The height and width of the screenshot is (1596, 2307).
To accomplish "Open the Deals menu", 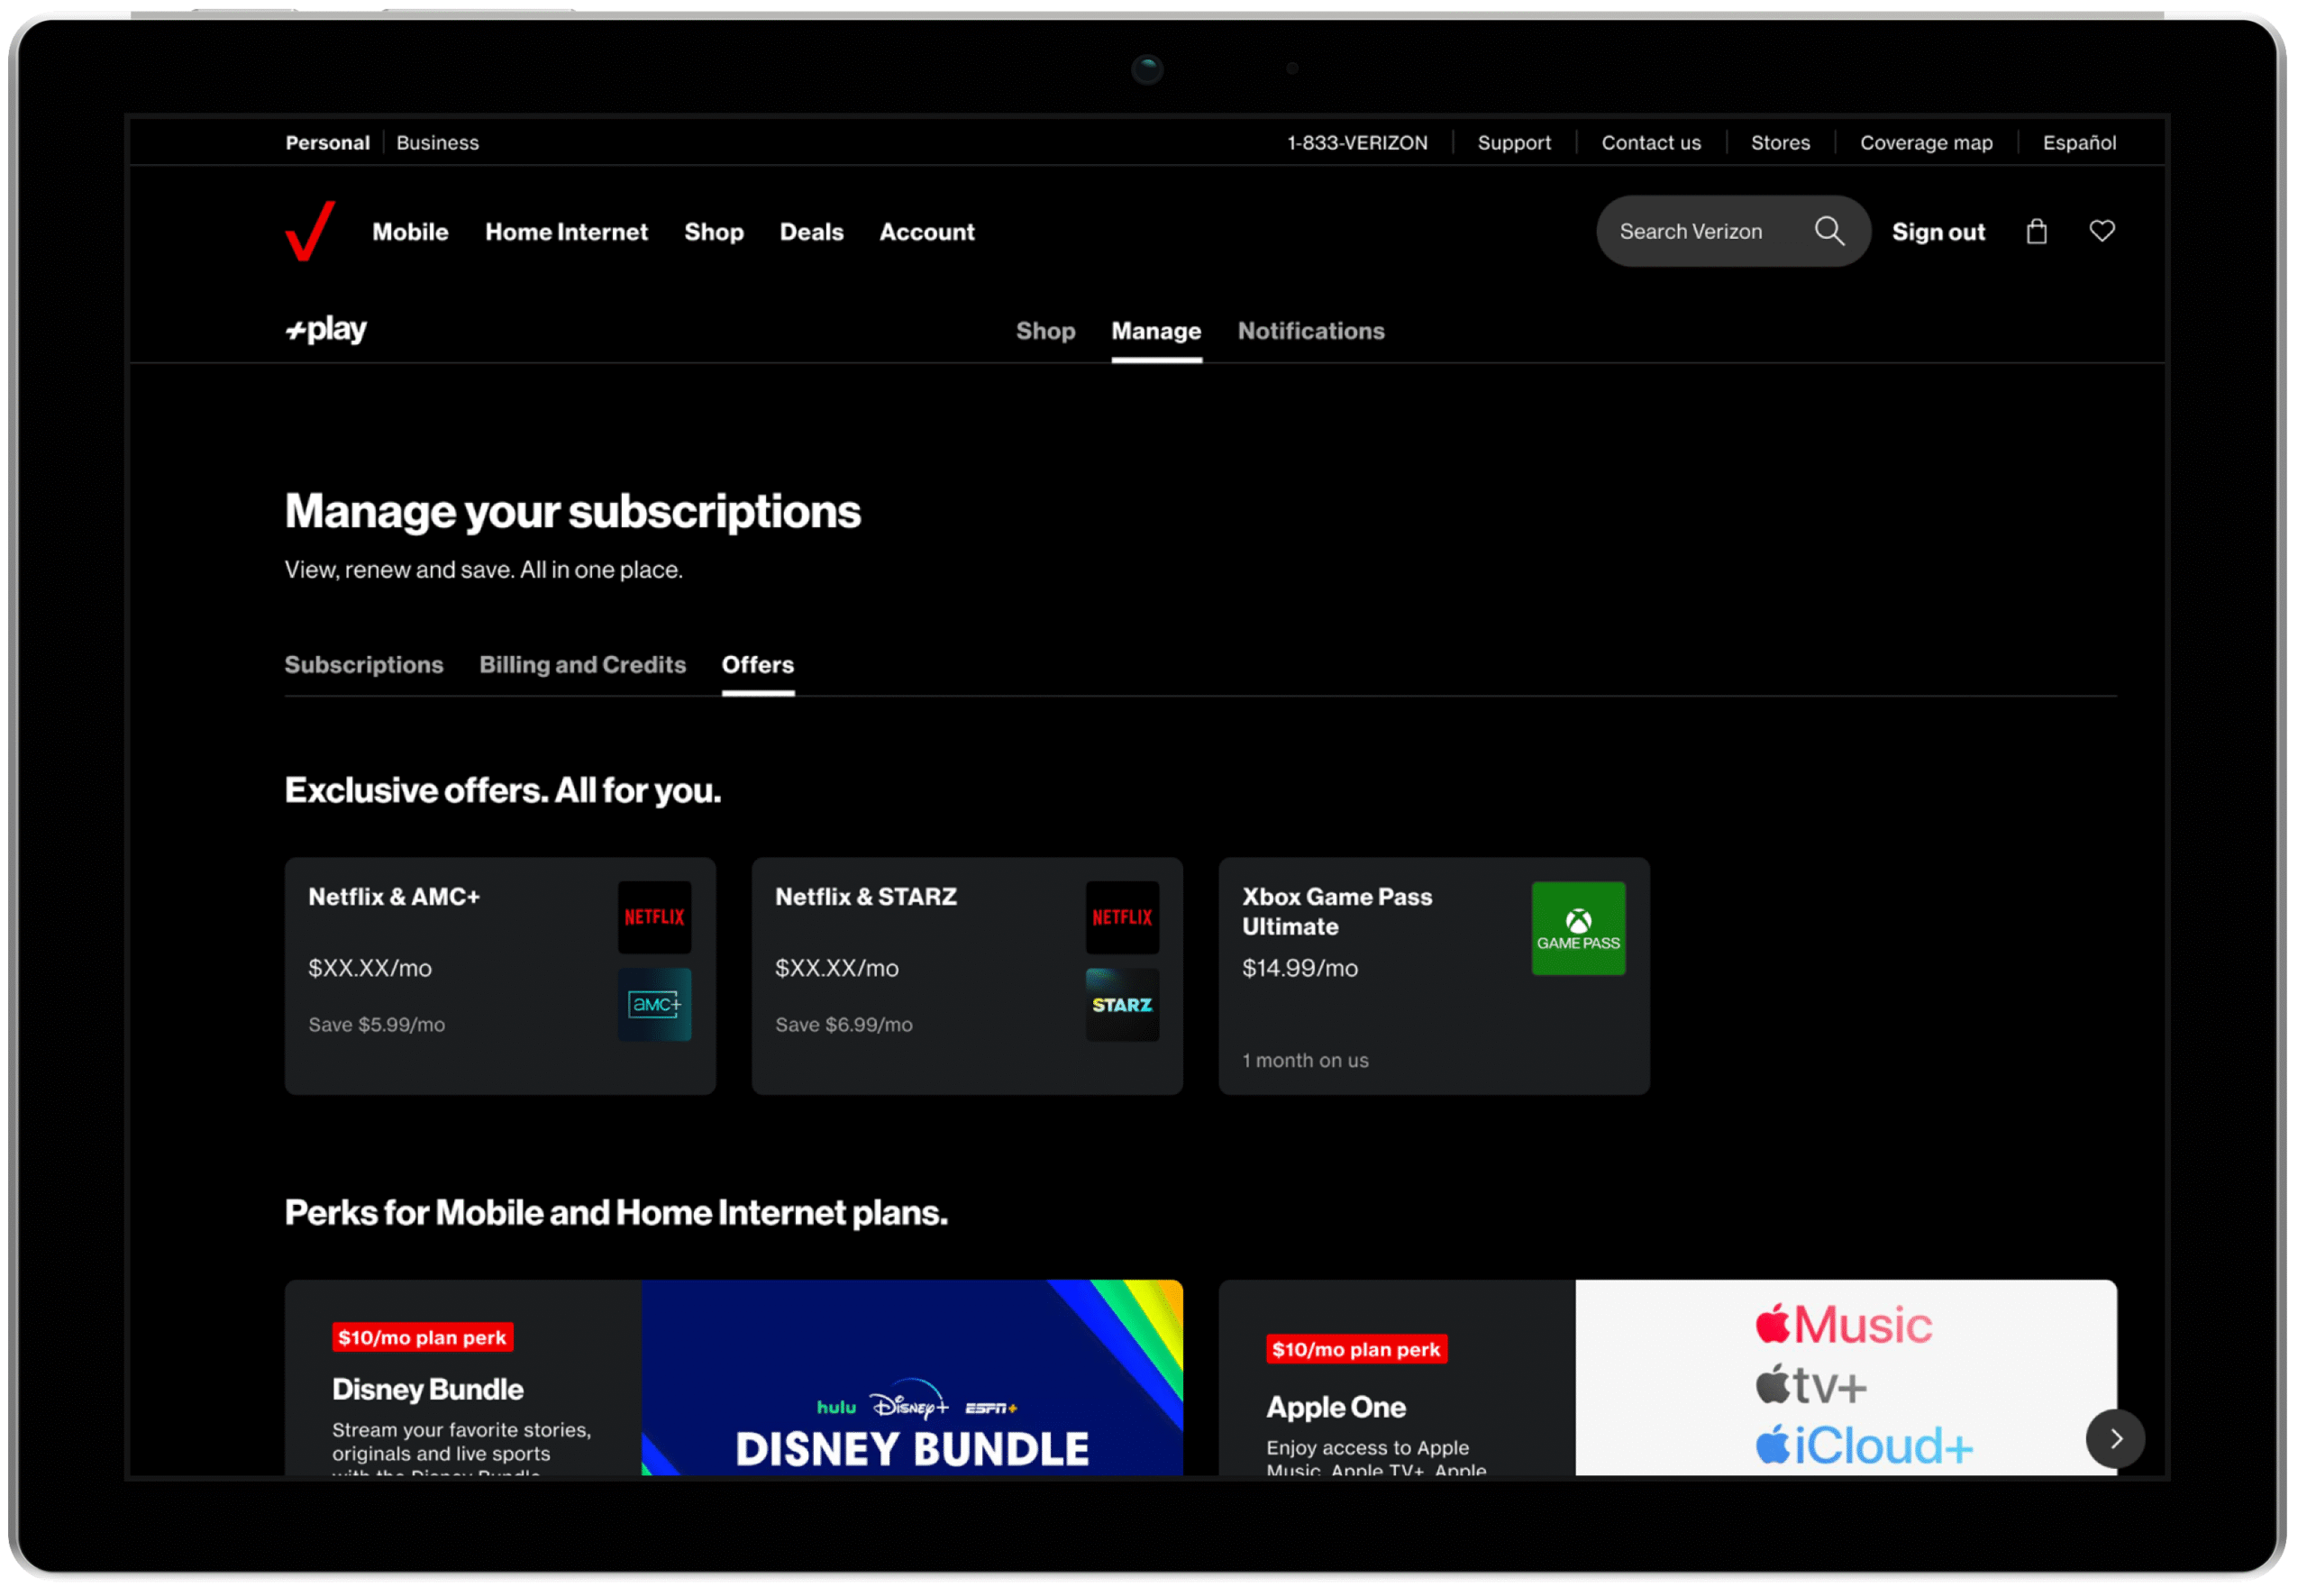I will tap(813, 232).
